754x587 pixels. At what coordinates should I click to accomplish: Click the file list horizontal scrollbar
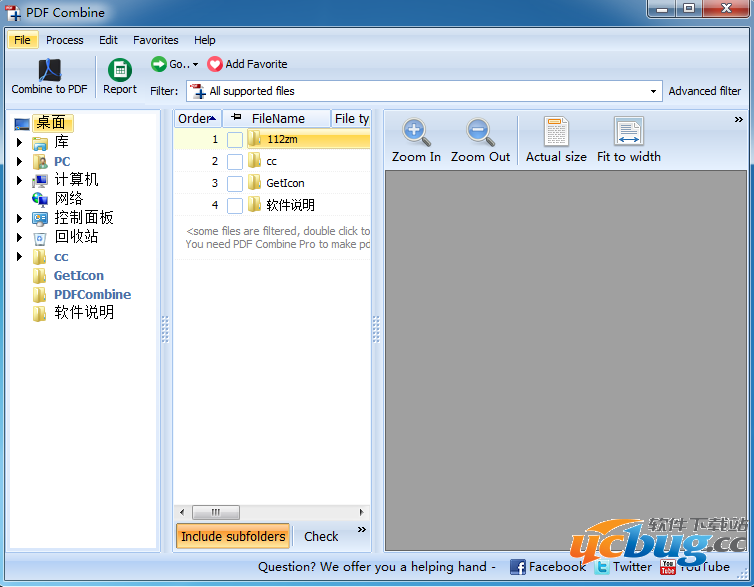pos(272,512)
